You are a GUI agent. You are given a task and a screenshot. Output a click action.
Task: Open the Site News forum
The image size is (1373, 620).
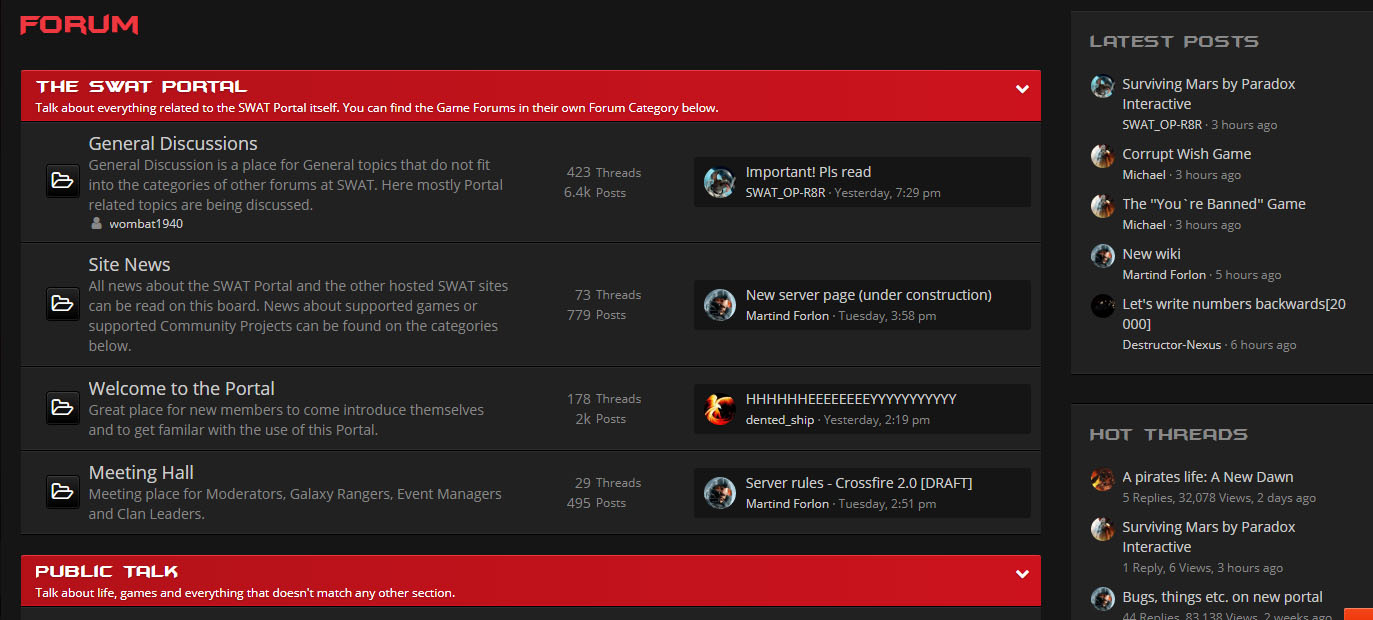point(129,265)
